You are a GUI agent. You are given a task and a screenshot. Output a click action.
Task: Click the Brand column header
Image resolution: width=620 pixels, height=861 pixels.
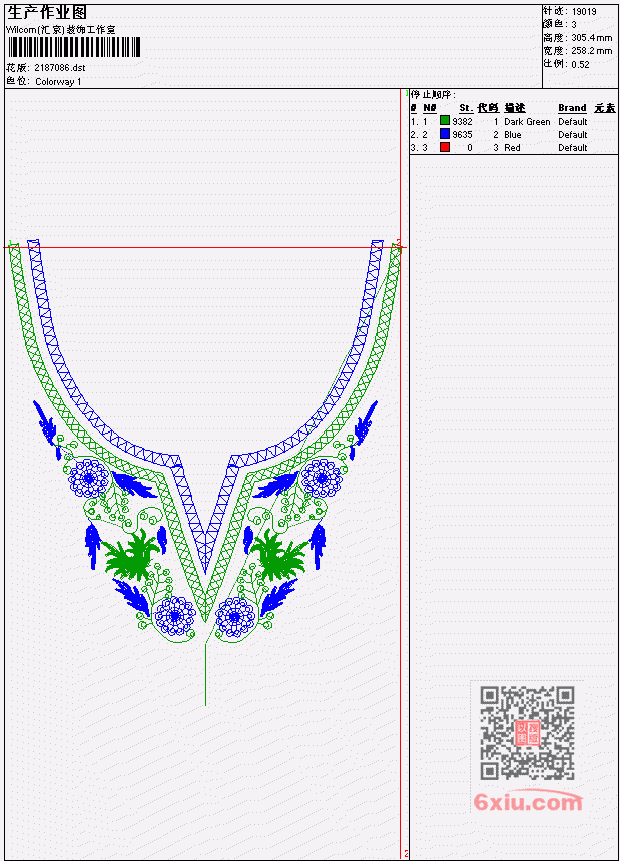coord(572,108)
